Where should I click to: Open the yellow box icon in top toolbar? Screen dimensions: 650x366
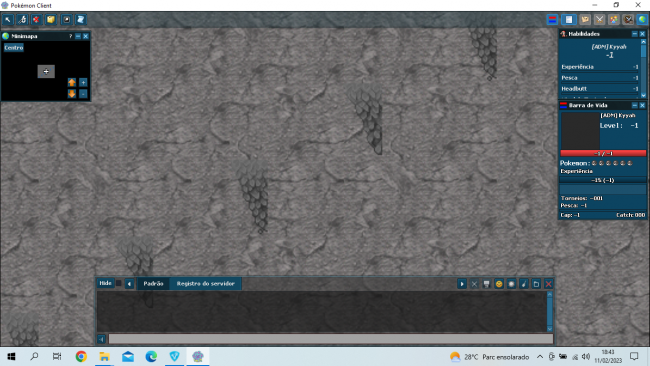pos(51,19)
